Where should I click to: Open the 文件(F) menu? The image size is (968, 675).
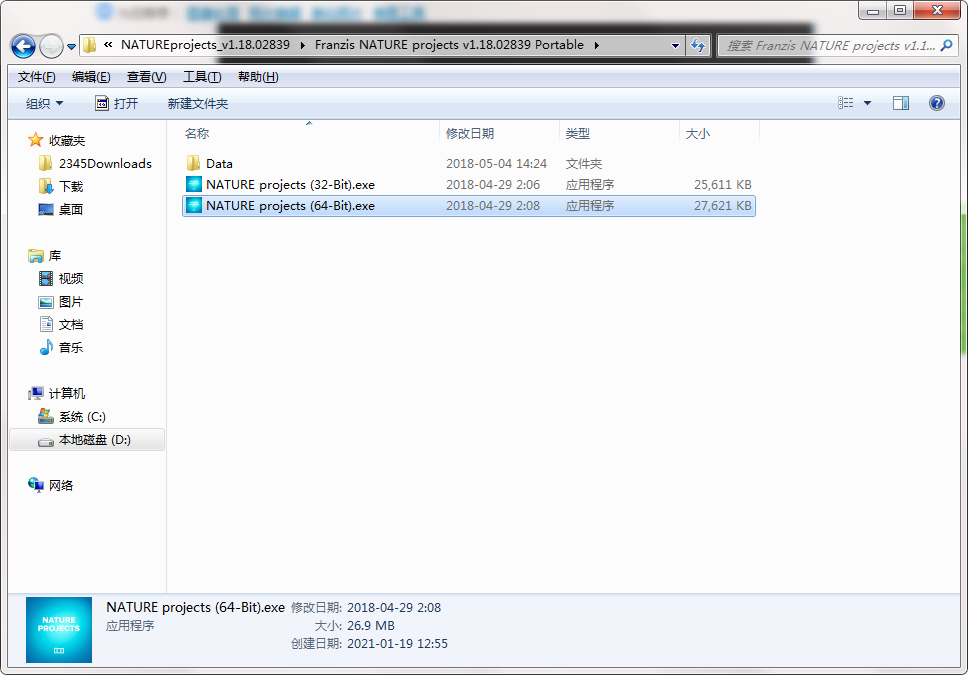[x=36, y=77]
